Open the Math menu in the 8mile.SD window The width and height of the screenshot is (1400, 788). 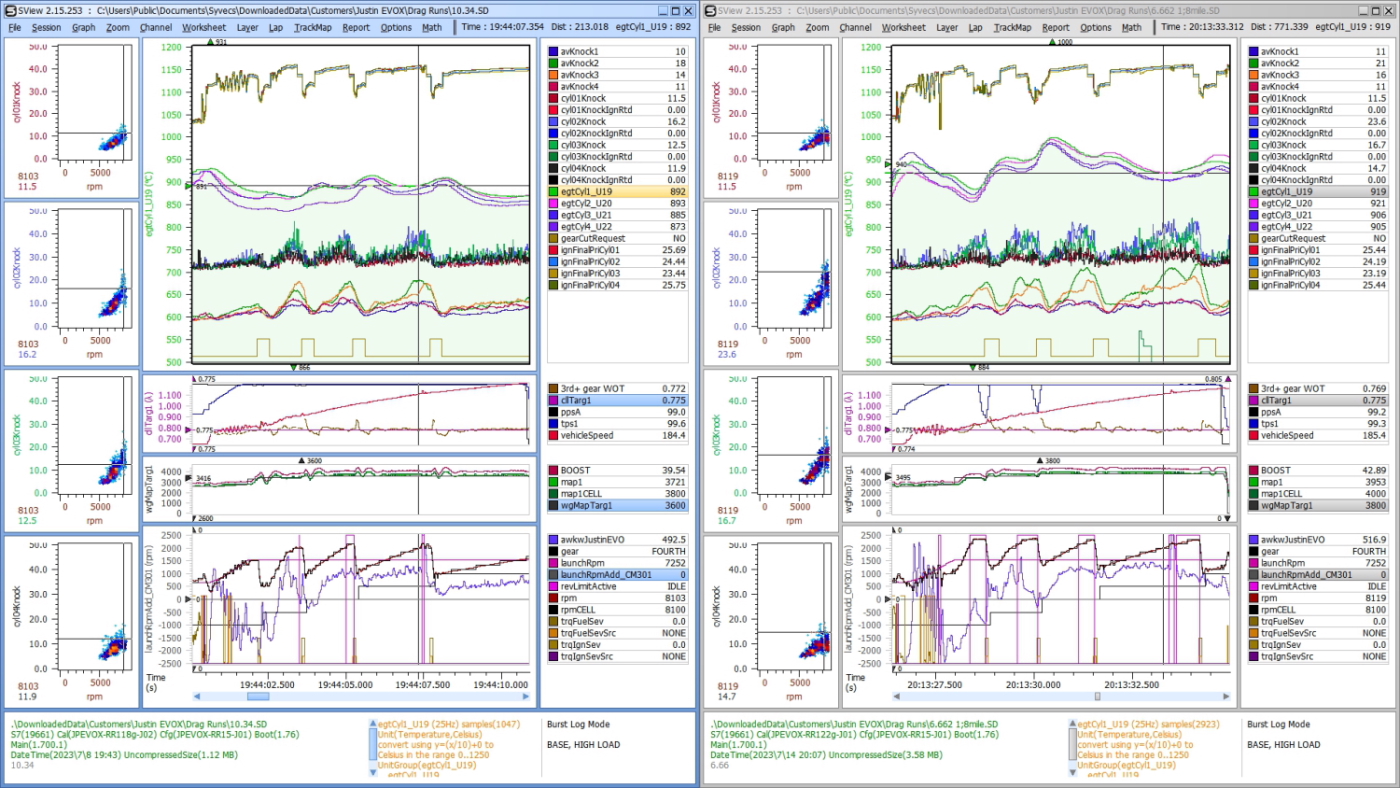[1131, 28]
